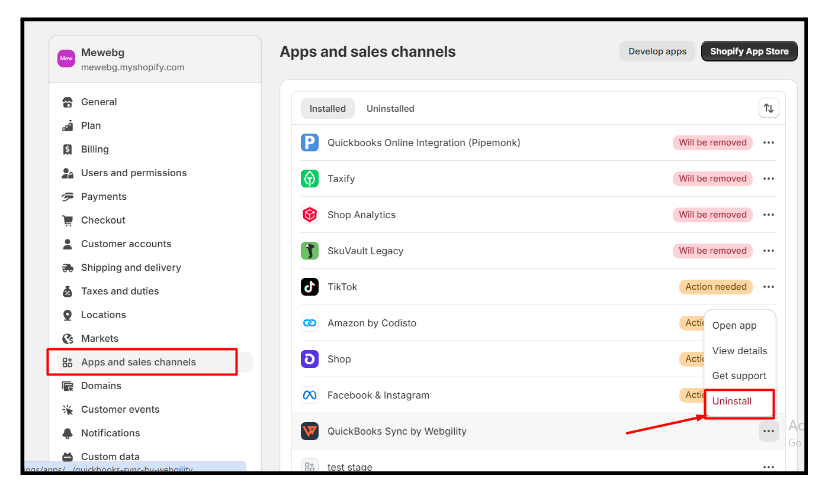Viewport: 824px width, 492px height.
Task: Open the Shopify App Store button
Action: [x=749, y=52]
